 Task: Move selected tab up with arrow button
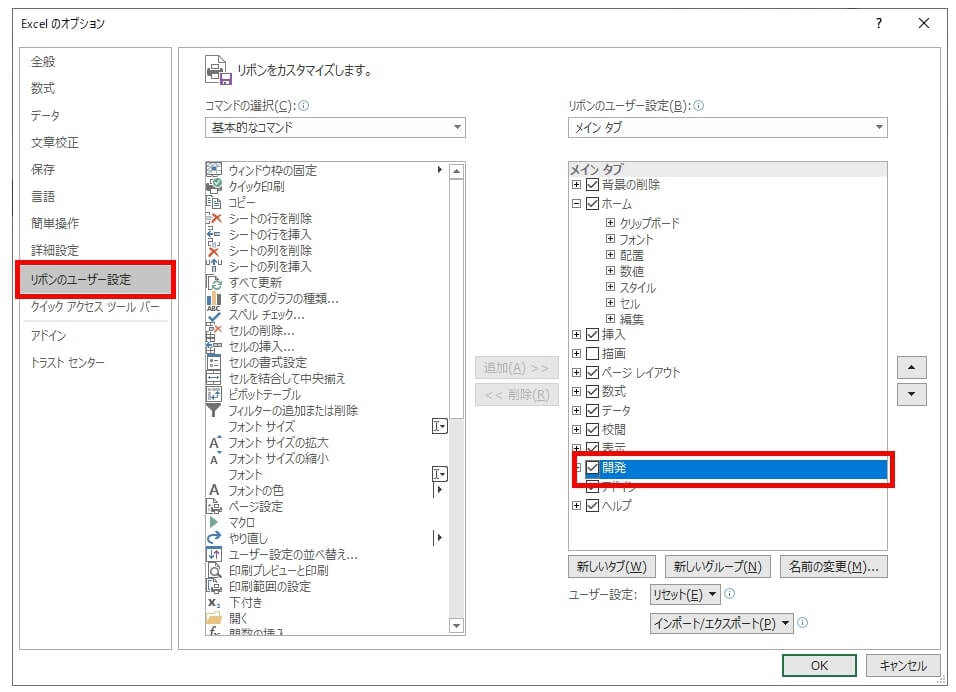click(x=911, y=367)
